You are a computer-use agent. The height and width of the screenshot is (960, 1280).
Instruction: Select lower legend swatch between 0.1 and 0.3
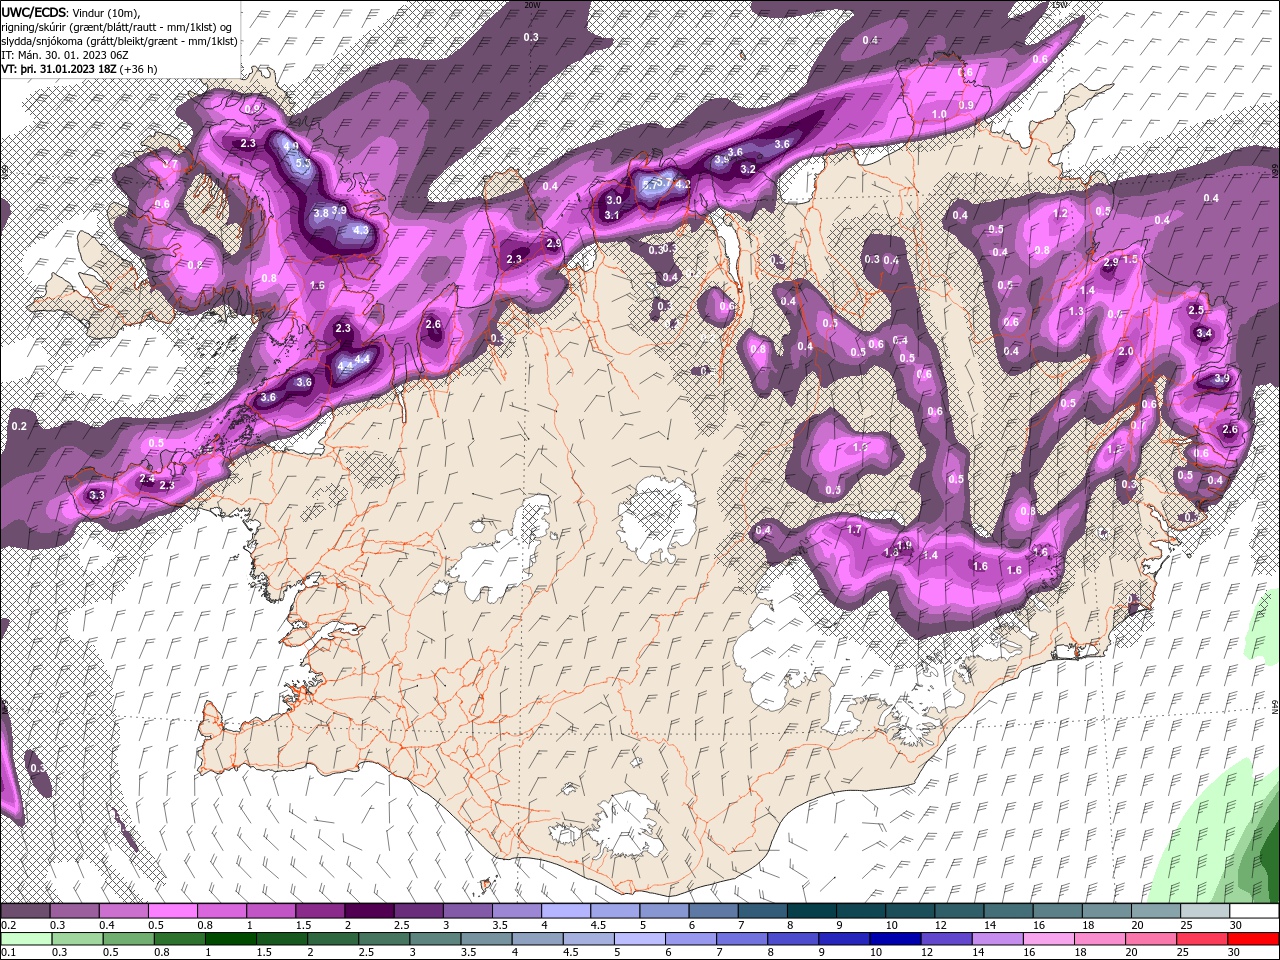click(27, 939)
